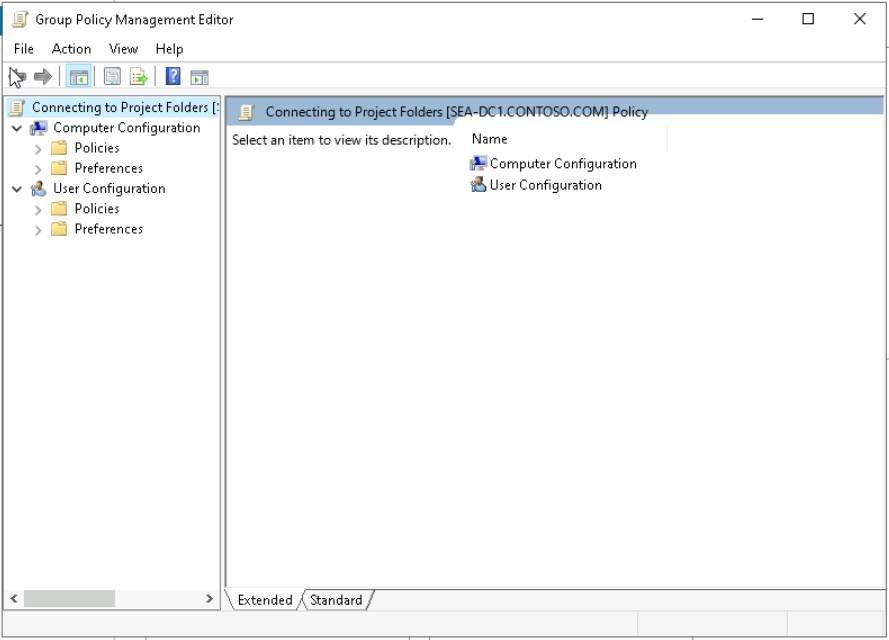Switch to the Extended tab
The height and width of the screenshot is (640, 889).
(x=265, y=600)
